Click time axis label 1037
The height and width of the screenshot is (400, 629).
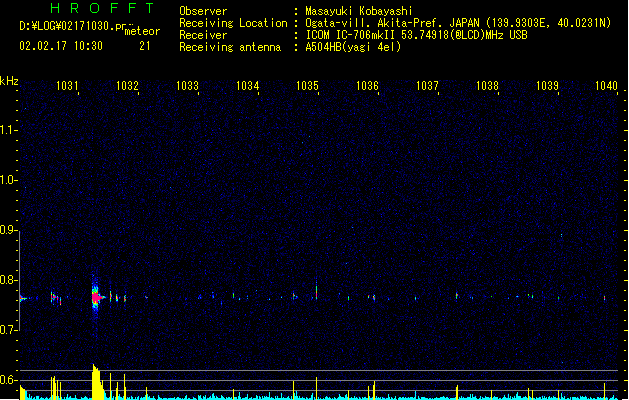click(x=427, y=85)
